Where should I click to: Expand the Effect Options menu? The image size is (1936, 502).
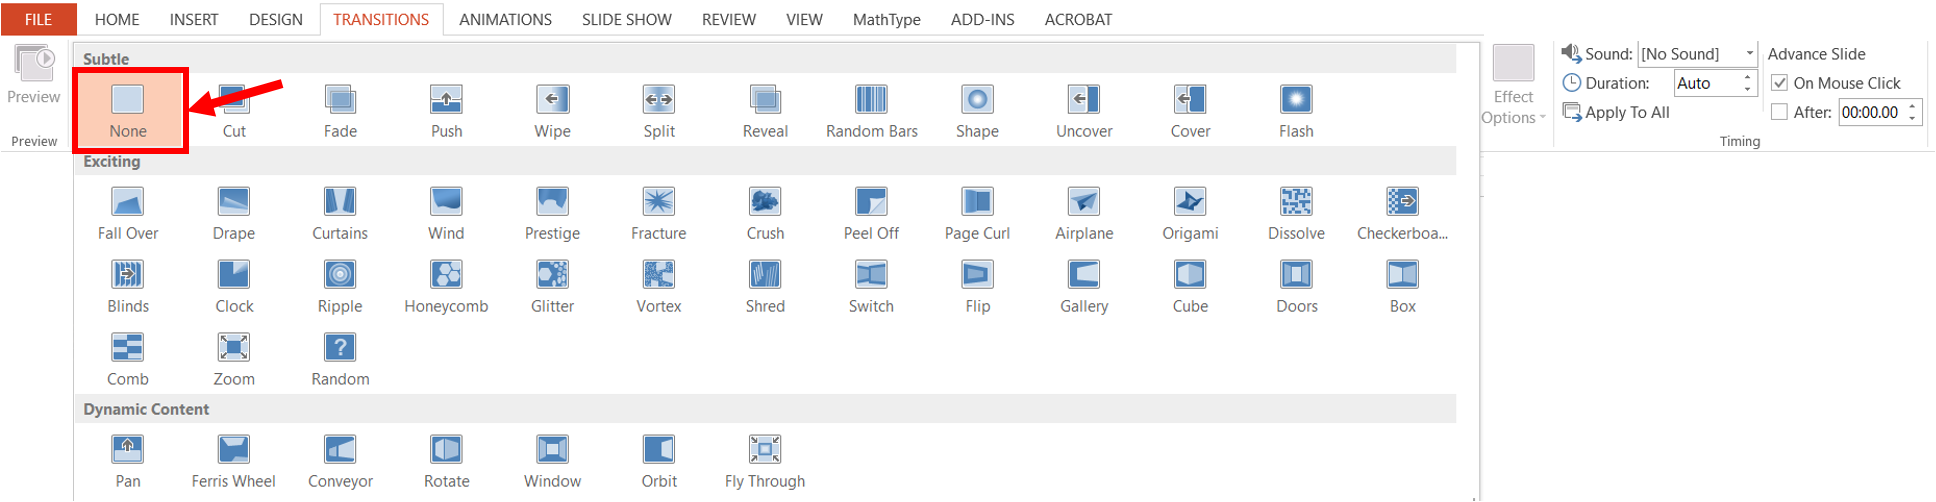1513,87
